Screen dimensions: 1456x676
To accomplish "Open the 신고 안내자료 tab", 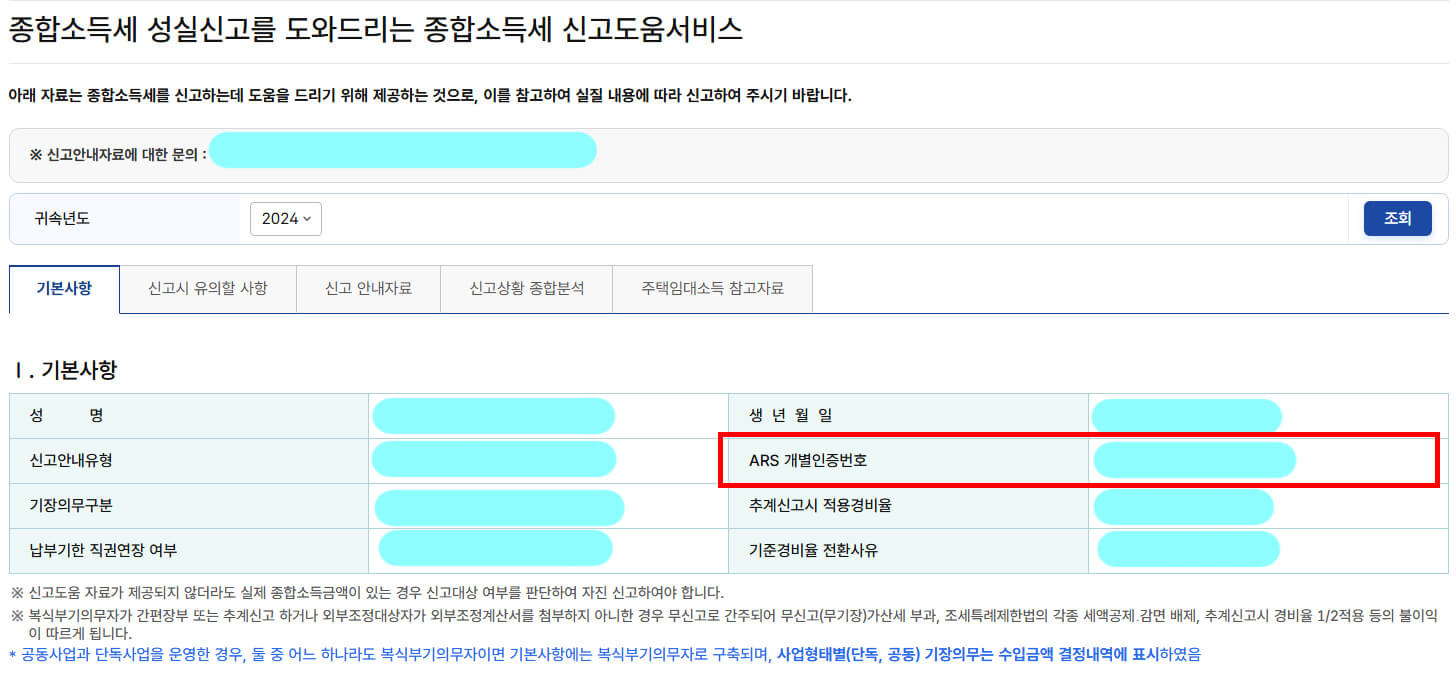I will (x=368, y=289).
